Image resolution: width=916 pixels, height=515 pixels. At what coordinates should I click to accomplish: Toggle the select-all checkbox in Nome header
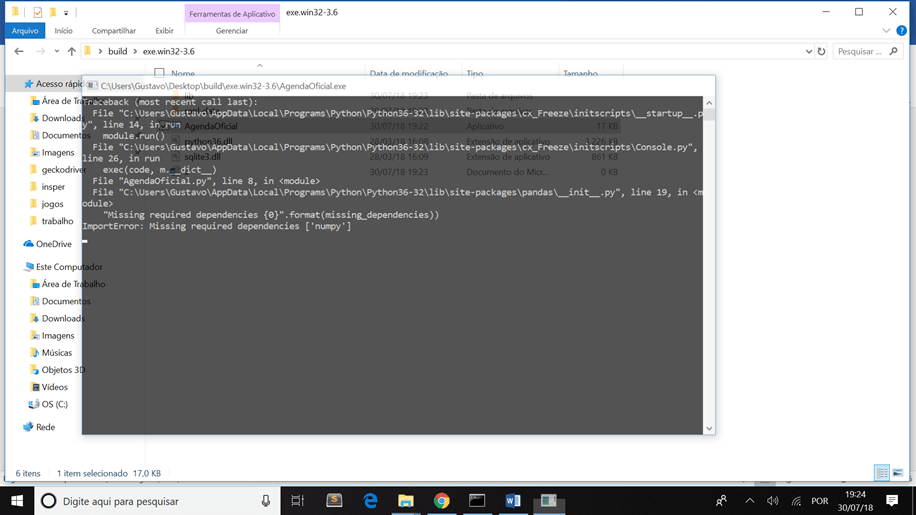pyautogui.click(x=159, y=73)
